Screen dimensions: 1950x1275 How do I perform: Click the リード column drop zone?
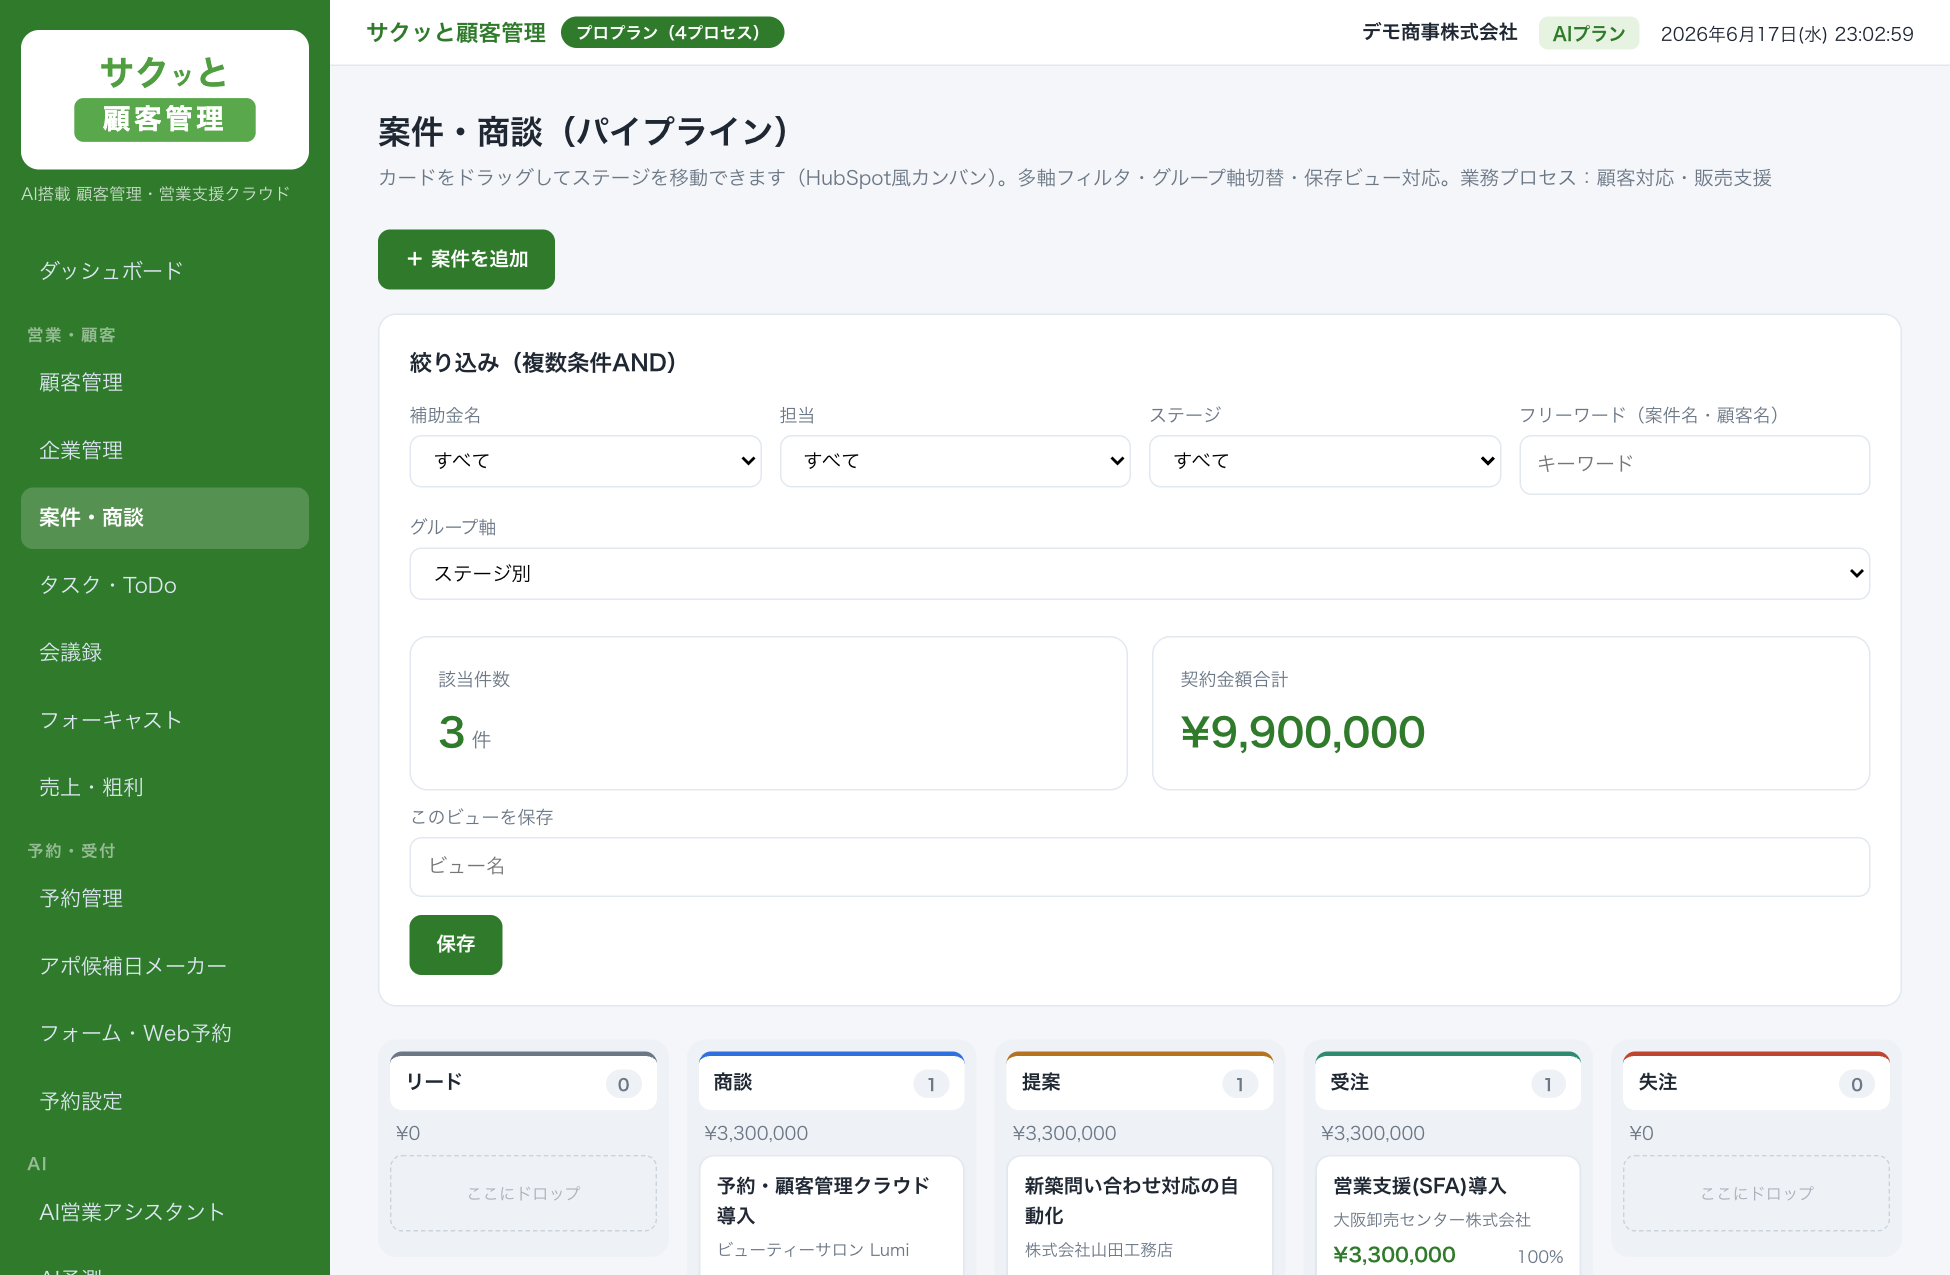coord(524,1194)
